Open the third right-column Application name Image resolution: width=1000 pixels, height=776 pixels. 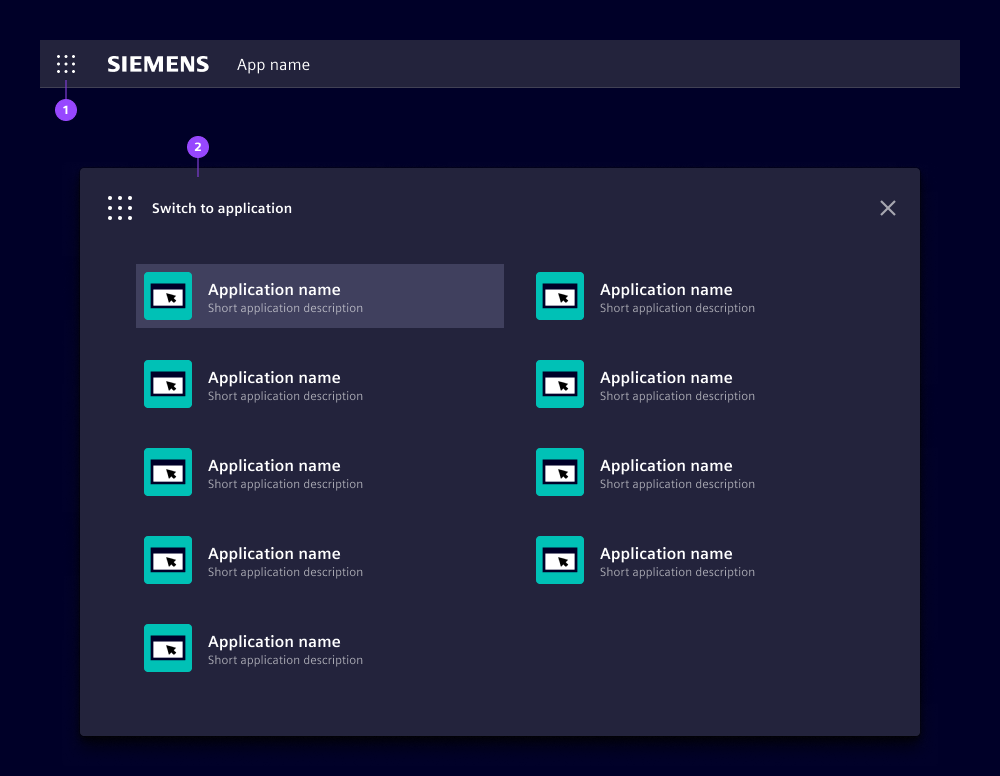tap(666, 466)
